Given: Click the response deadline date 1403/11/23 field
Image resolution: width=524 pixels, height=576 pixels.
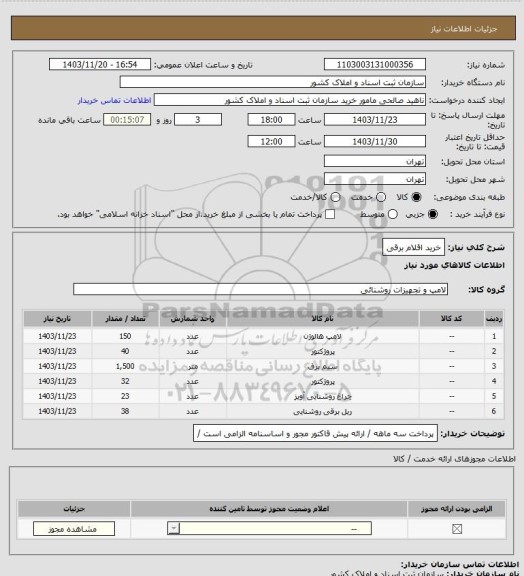Looking at the screenshot, I should point(375,120).
